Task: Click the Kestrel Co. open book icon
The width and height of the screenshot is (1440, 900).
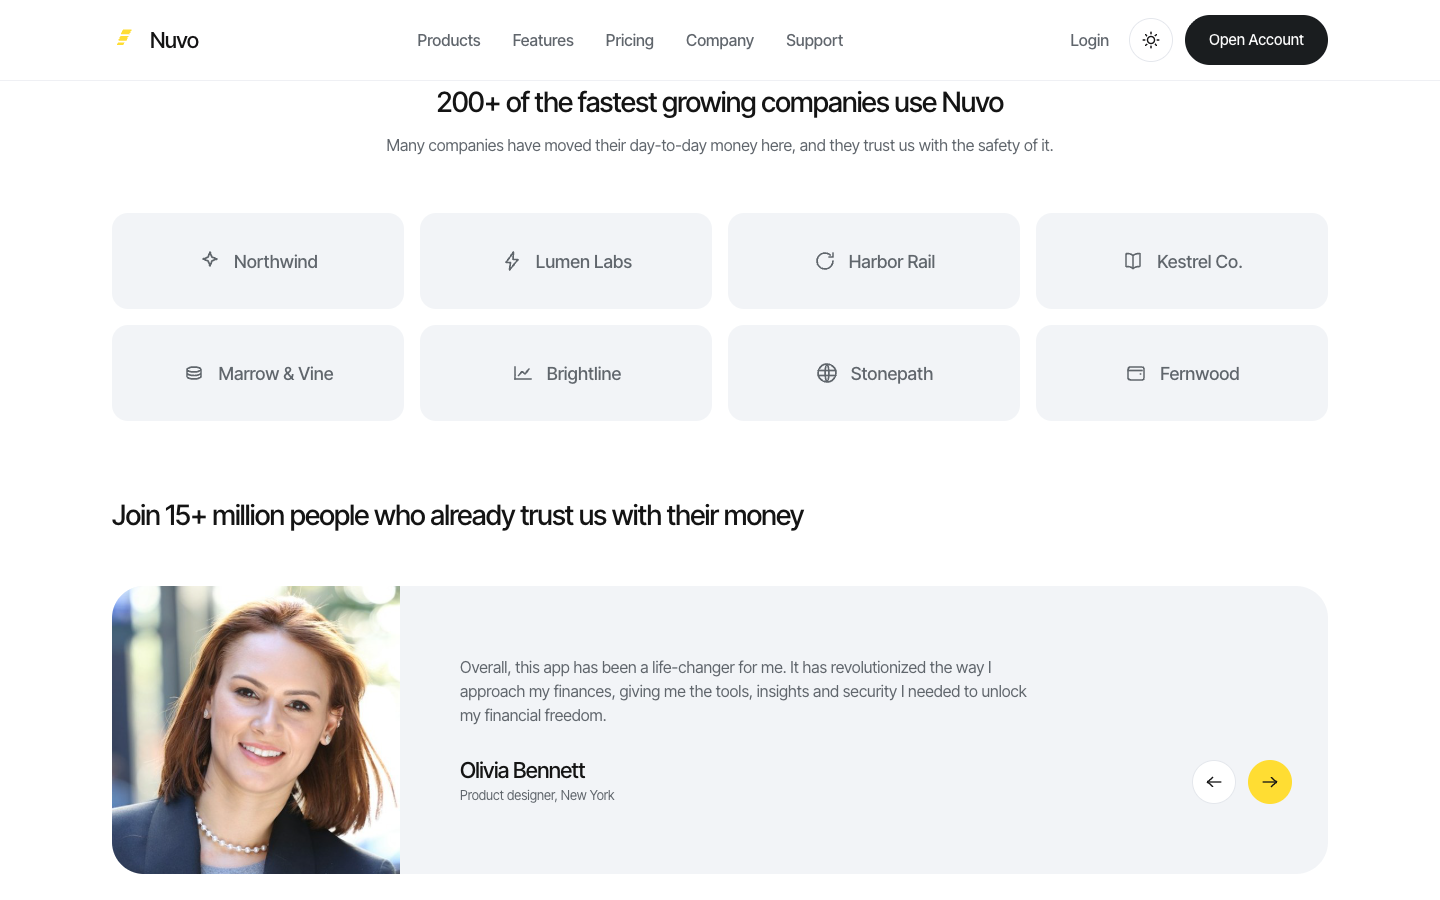Action: [1133, 261]
